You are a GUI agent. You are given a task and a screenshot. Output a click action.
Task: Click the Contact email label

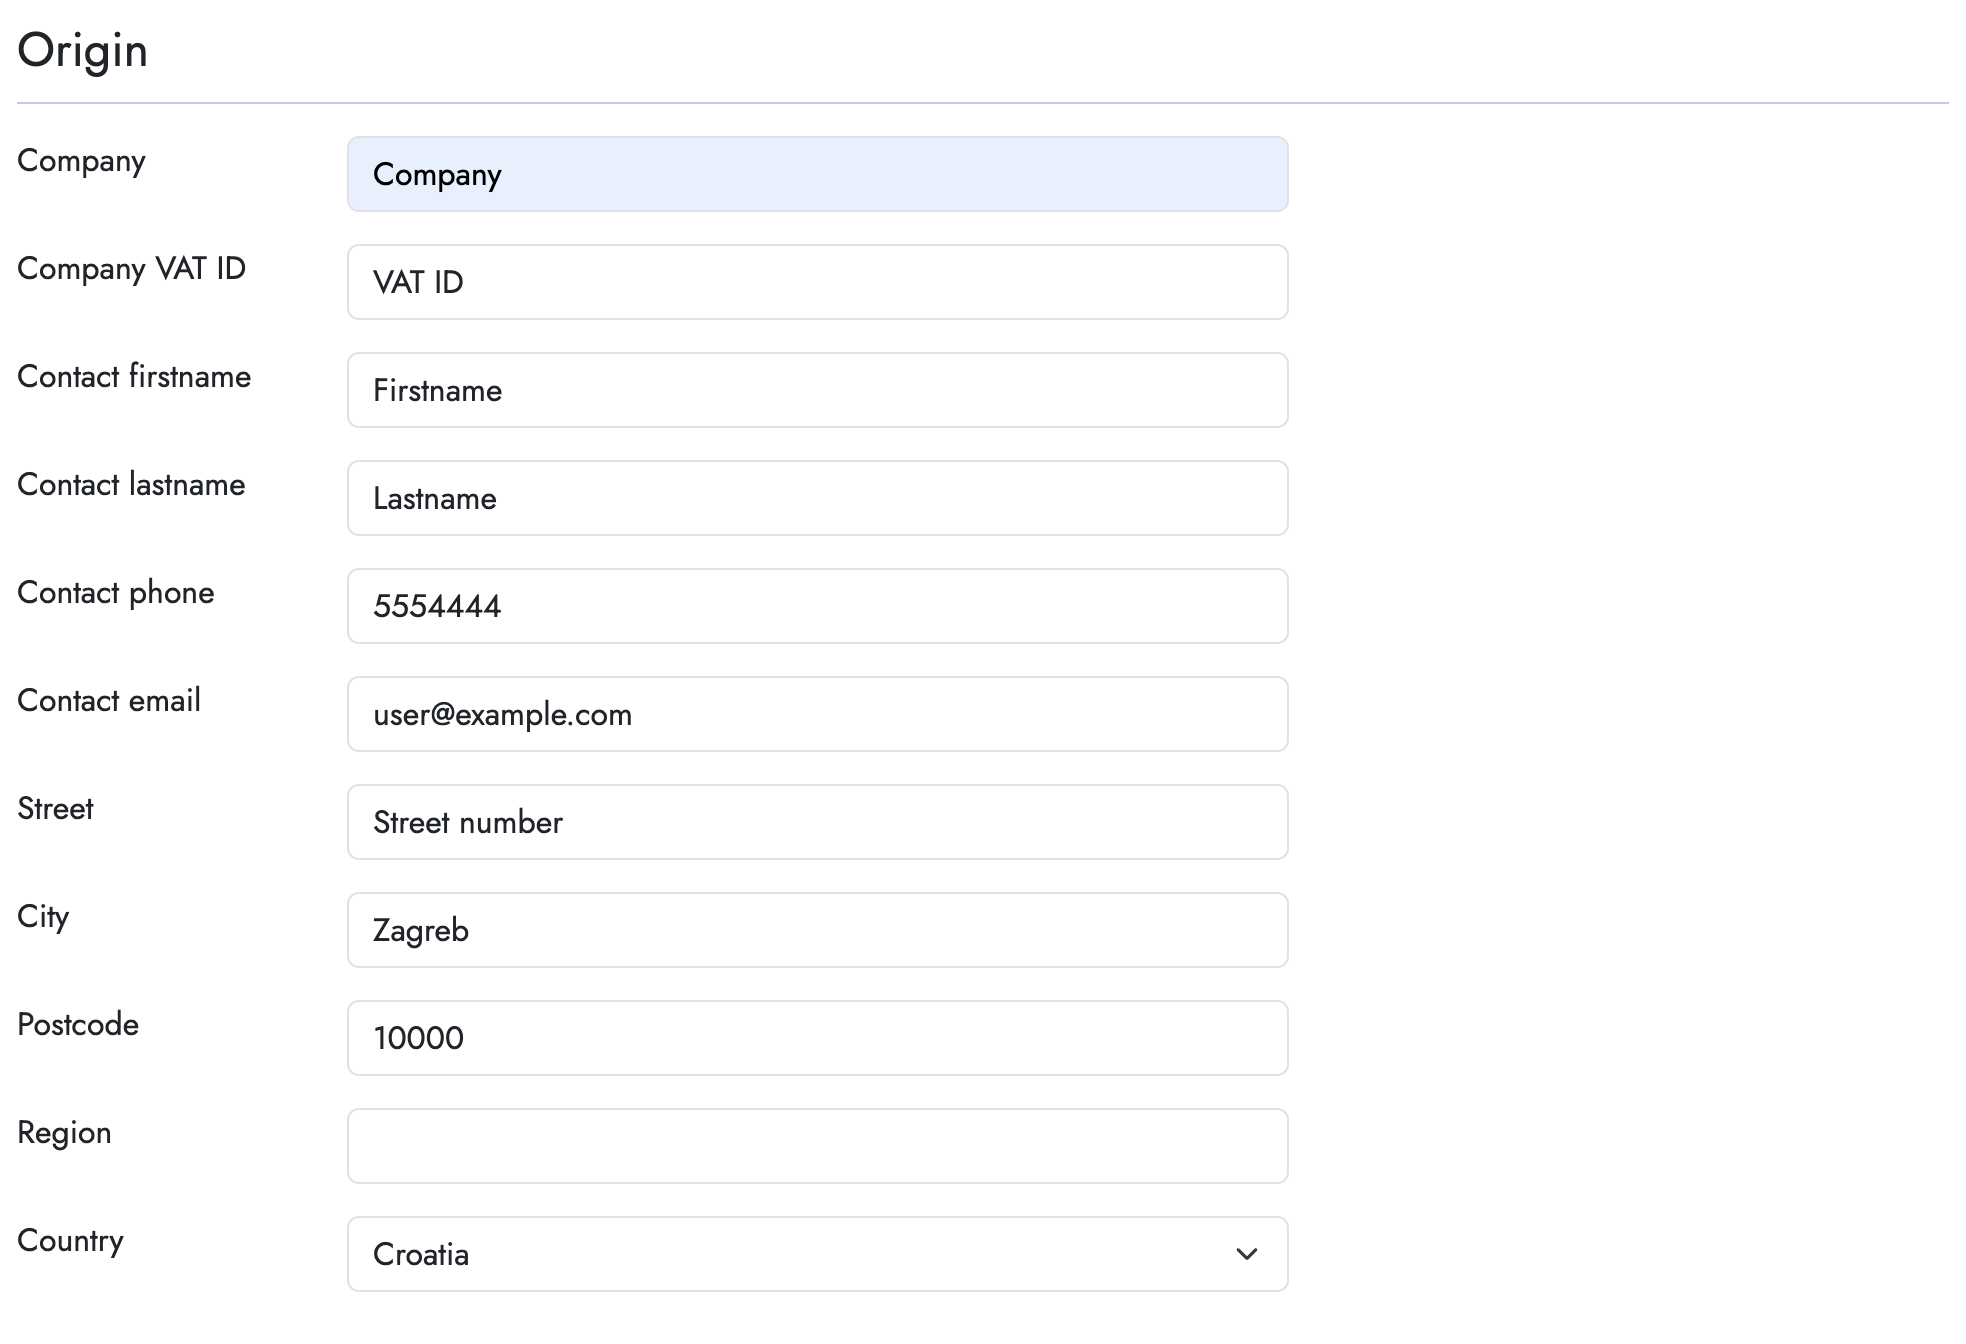coord(109,700)
